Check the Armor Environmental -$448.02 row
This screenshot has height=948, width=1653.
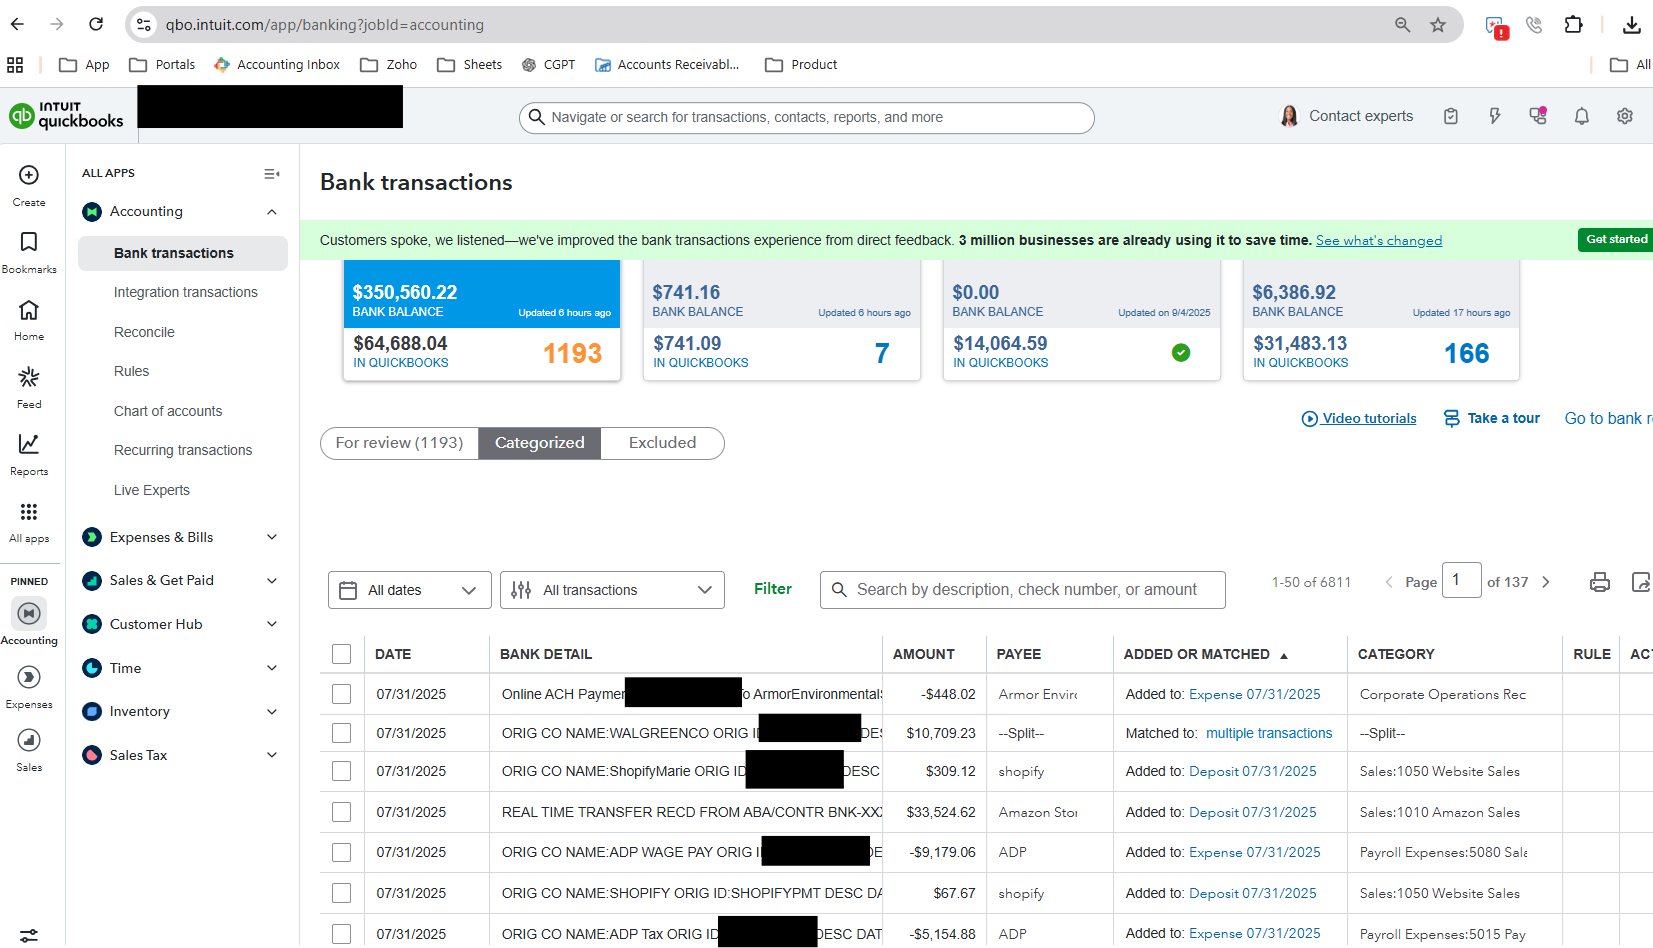(x=342, y=694)
